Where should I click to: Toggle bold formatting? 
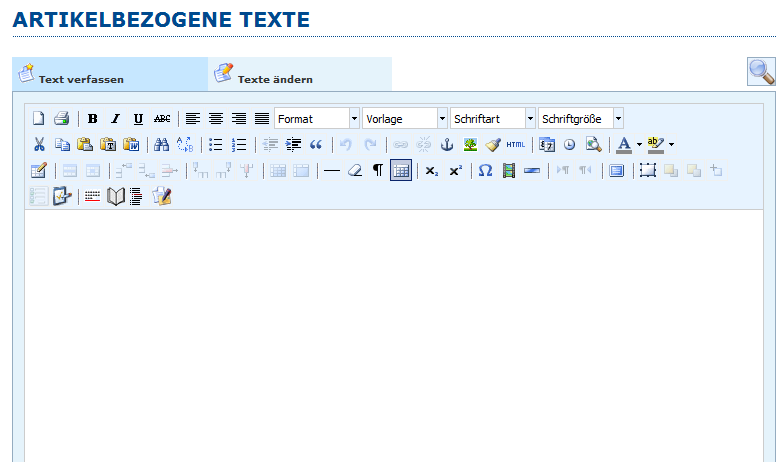click(93, 119)
